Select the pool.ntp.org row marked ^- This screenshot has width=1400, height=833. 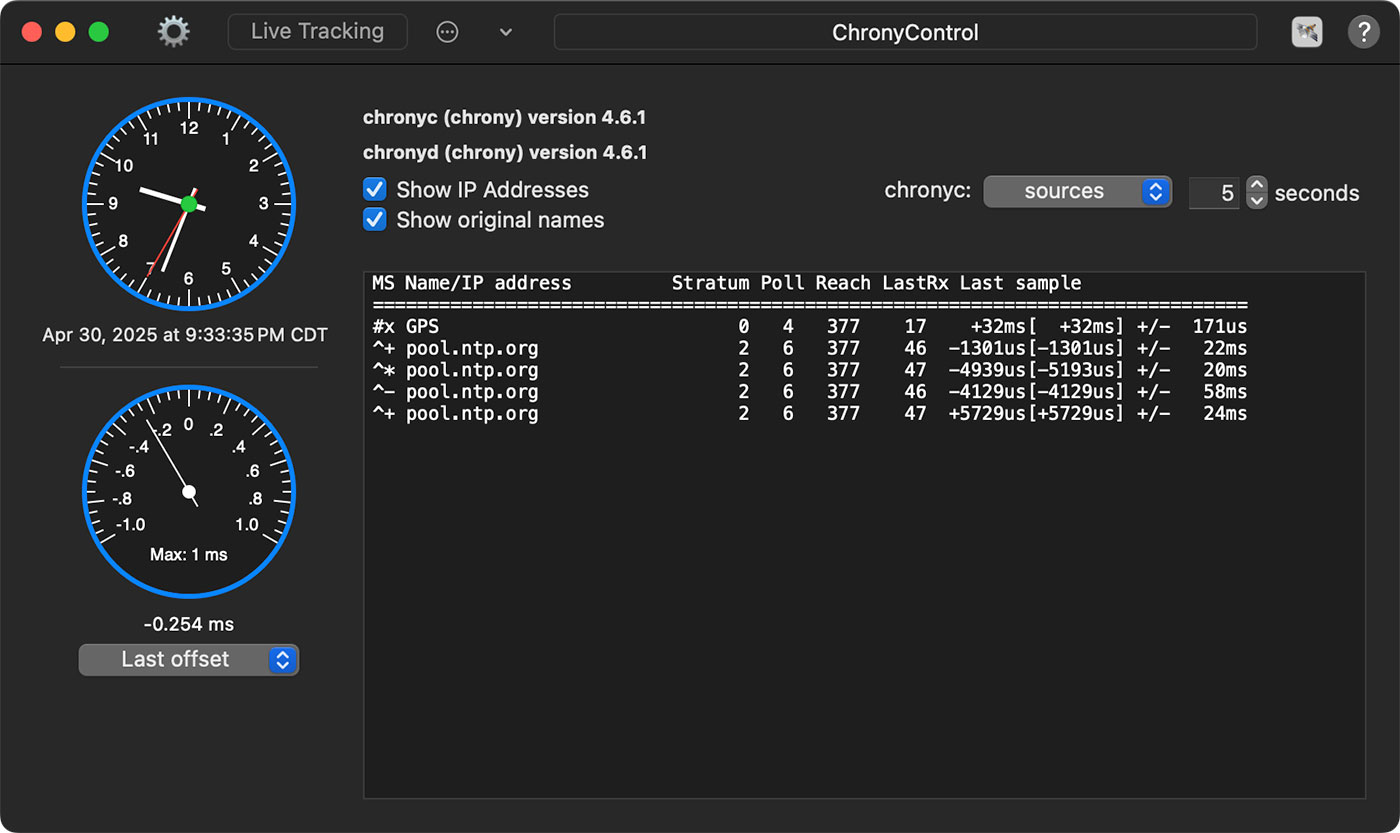coord(810,392)
